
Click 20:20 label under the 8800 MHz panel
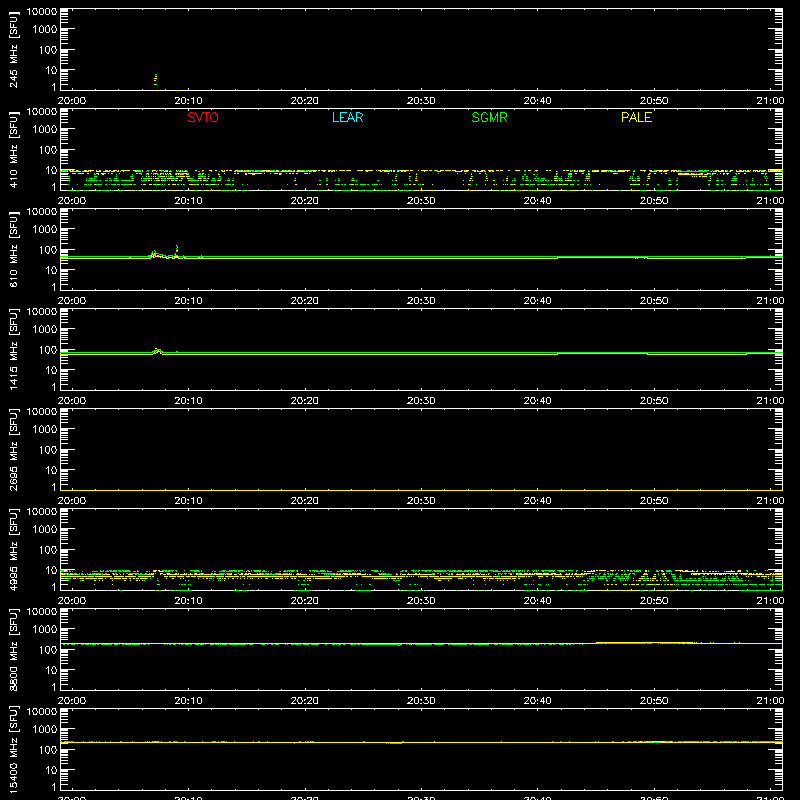coord(305,701)
